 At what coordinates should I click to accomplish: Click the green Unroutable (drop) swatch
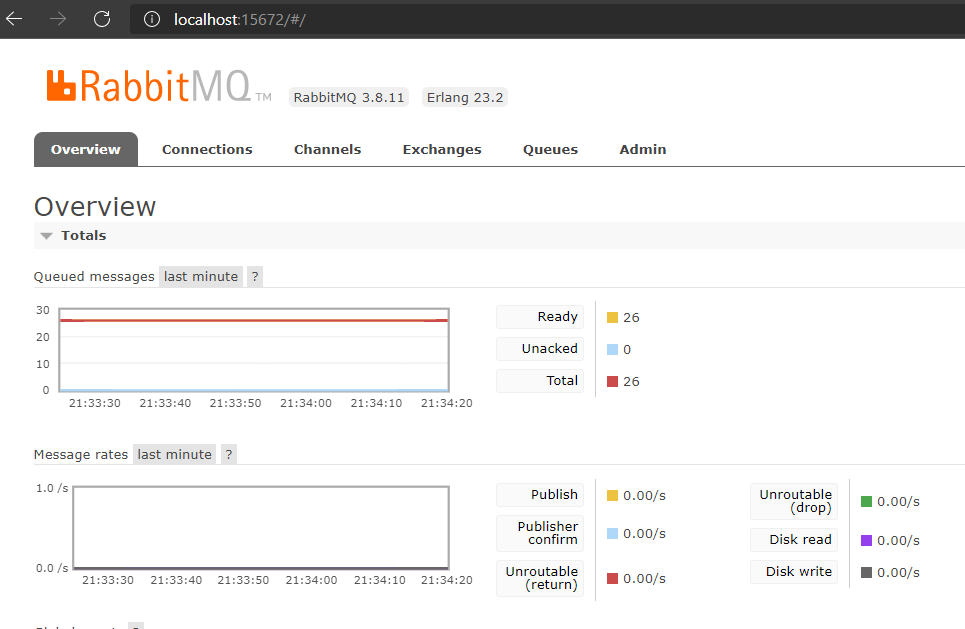coord(867,502)
